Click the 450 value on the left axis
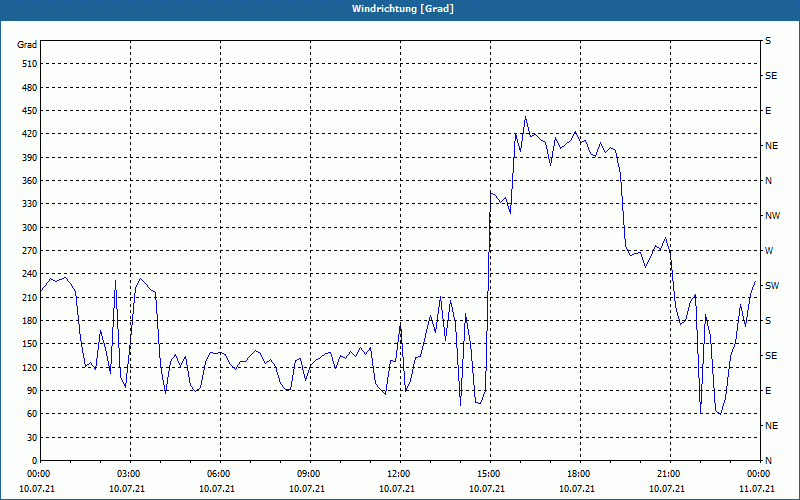Image resolution: width=800 pixels, height=500 pixels. (30, 111)
